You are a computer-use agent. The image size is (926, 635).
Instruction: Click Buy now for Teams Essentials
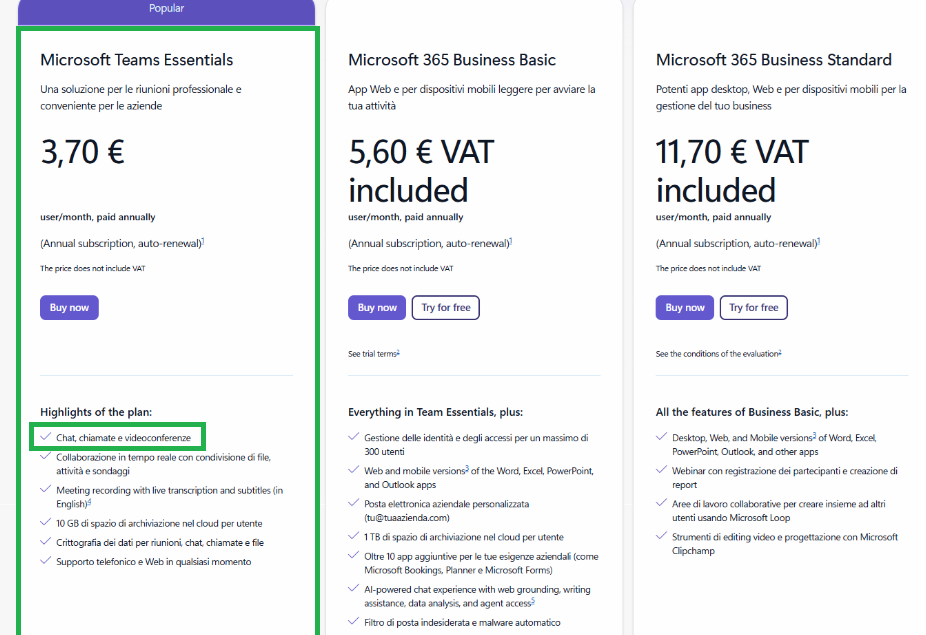(x=69, y=308)
